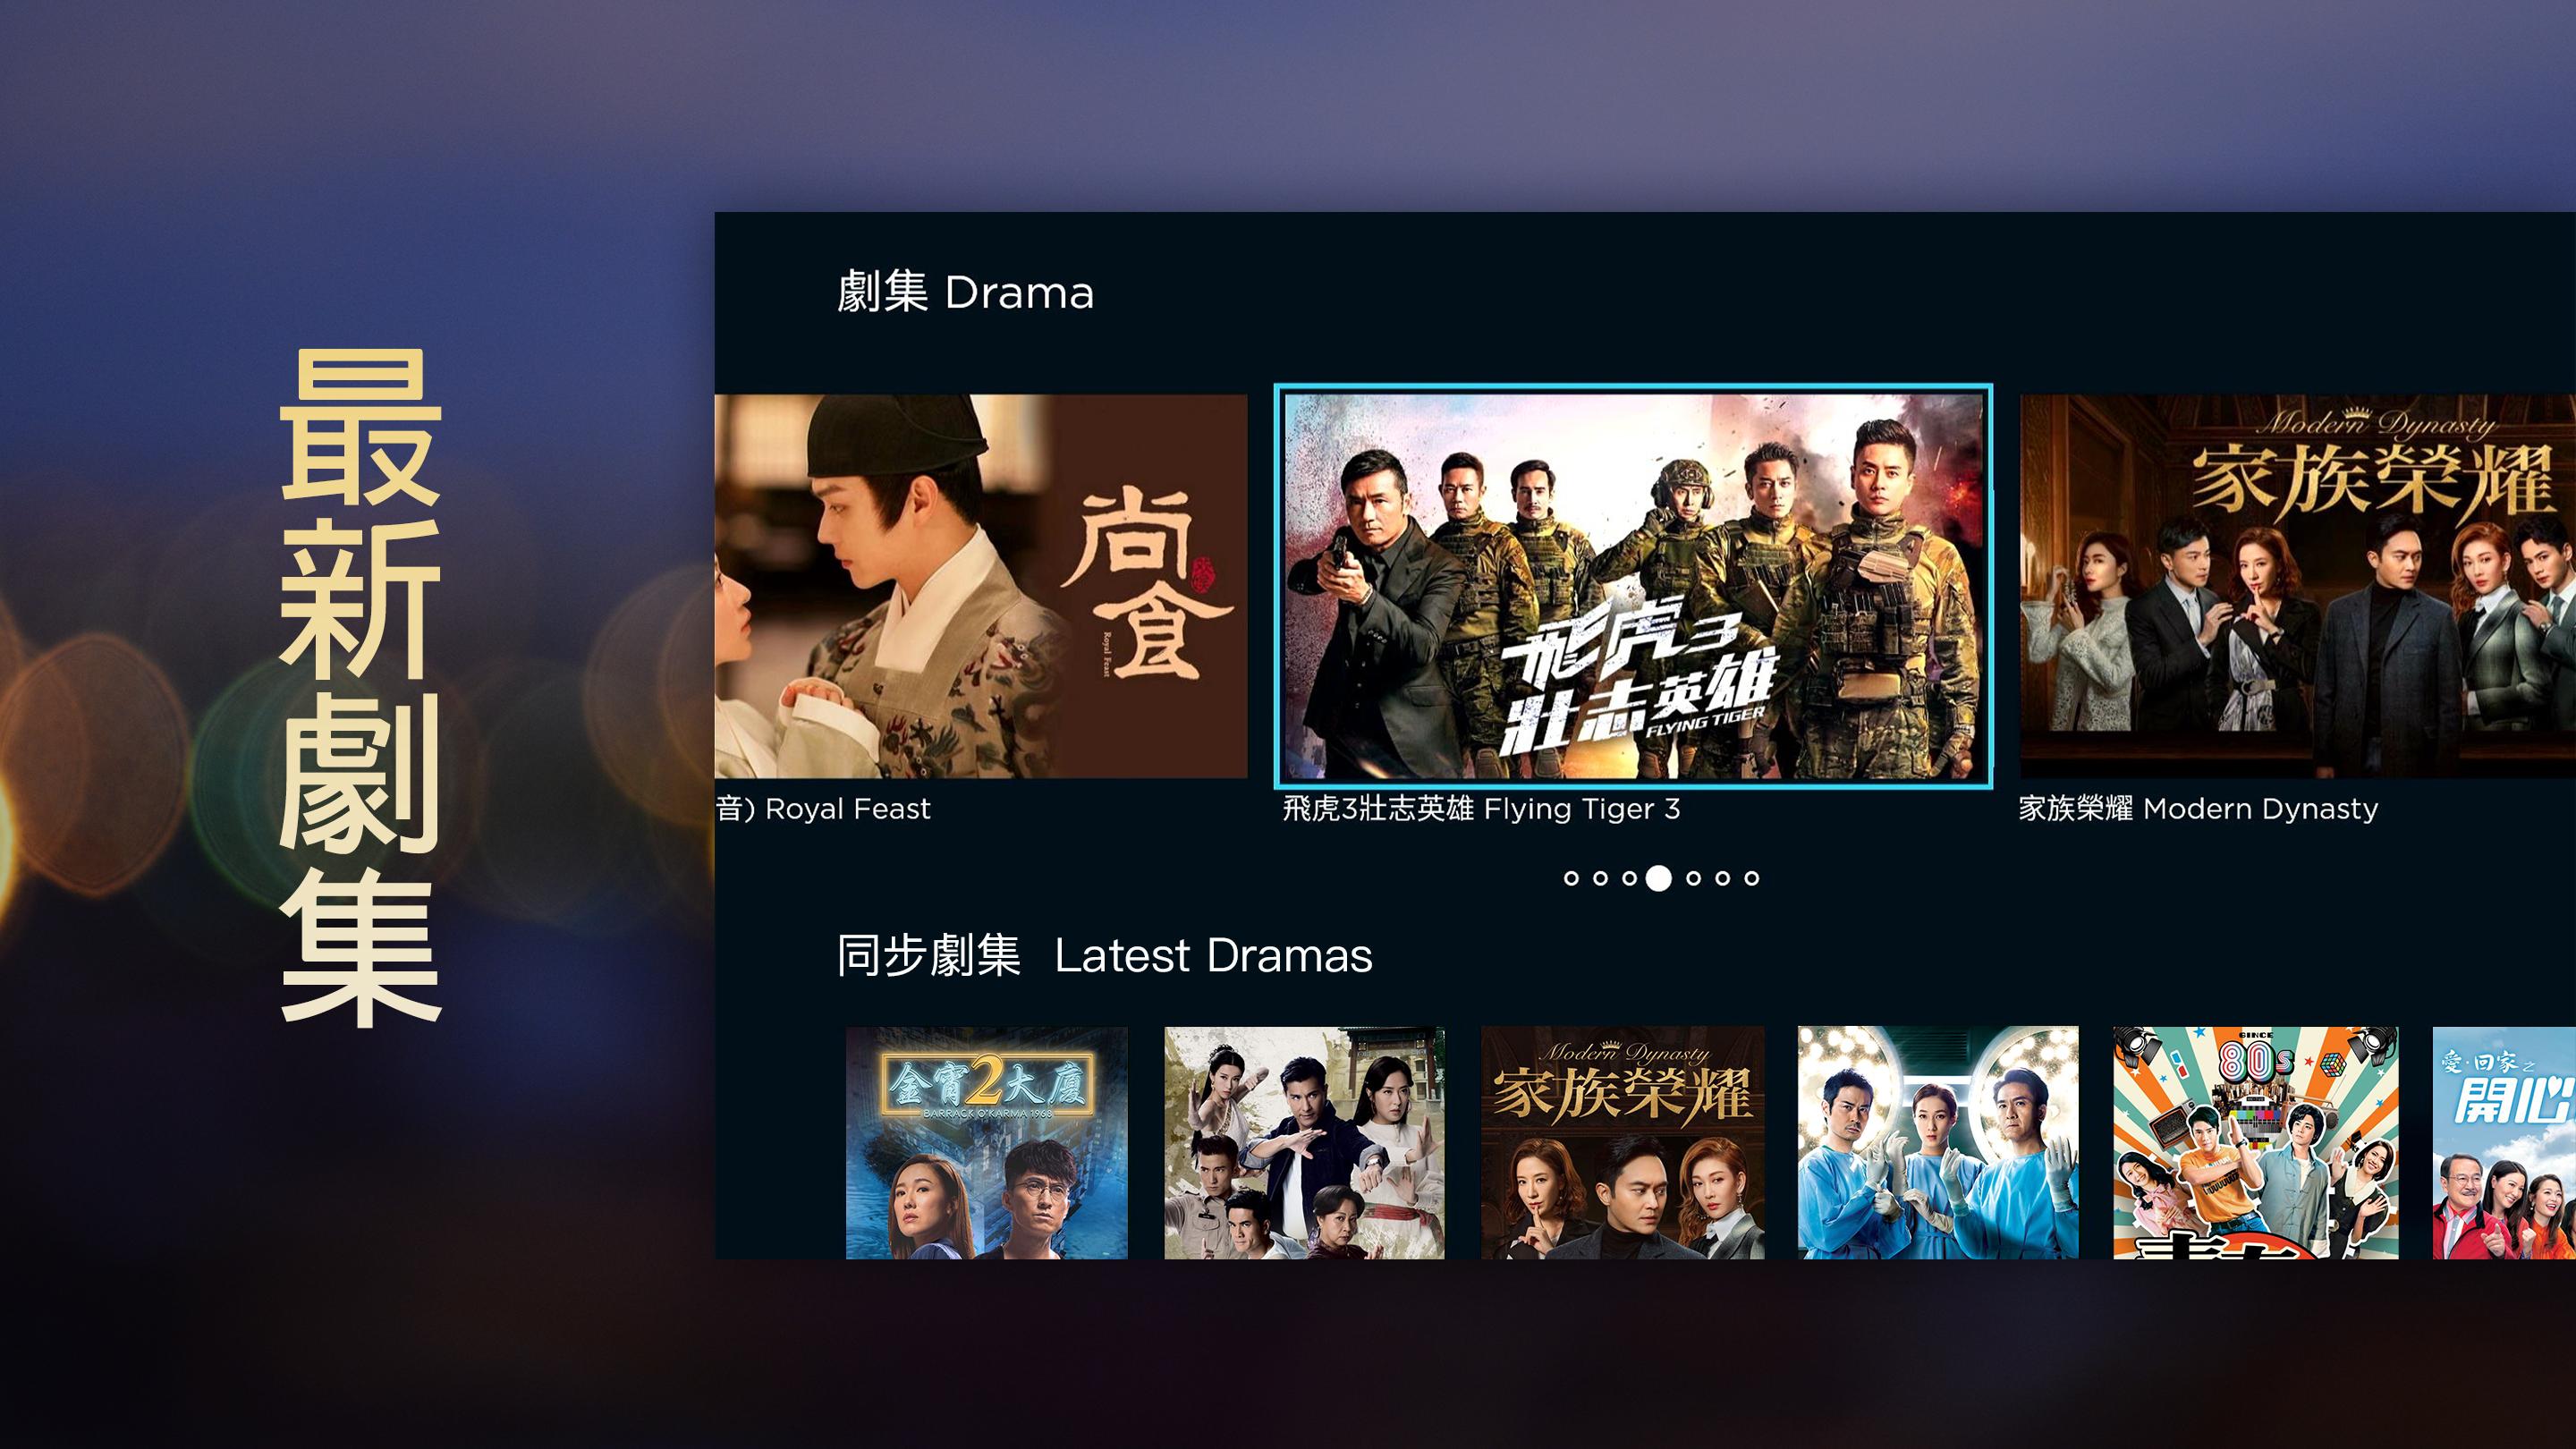Select the fifth carousel page dot
Screen dimensions: 2576x1449
coord(1693,878)
